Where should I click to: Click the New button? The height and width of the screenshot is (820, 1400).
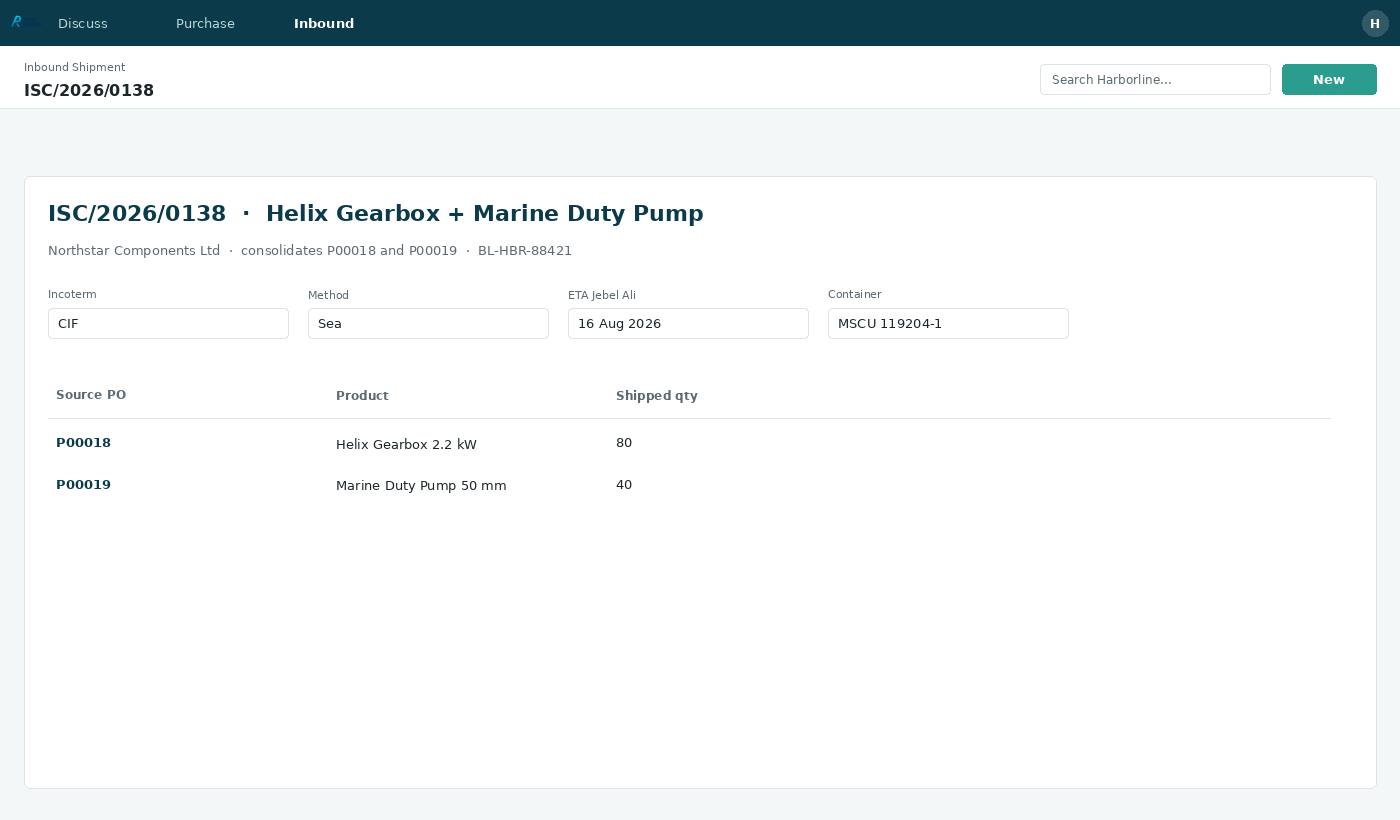tap(1329, 80)
